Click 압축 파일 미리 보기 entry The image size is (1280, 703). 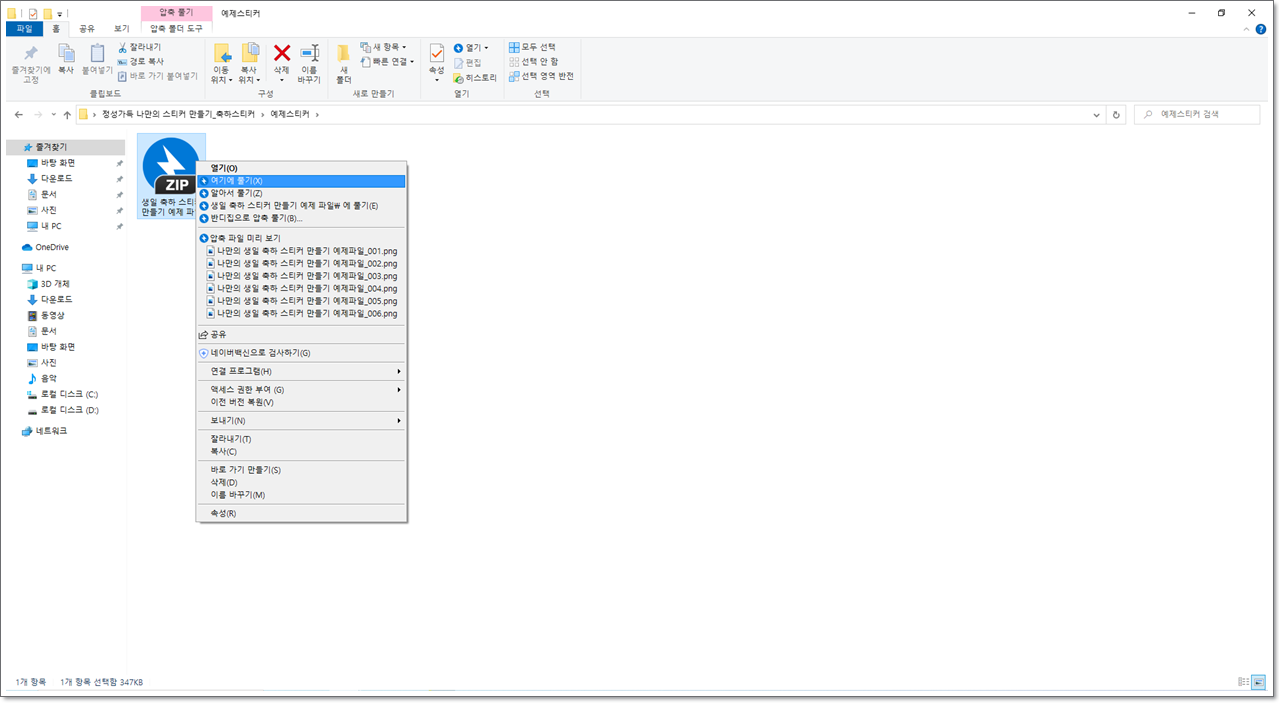point(301,238)
